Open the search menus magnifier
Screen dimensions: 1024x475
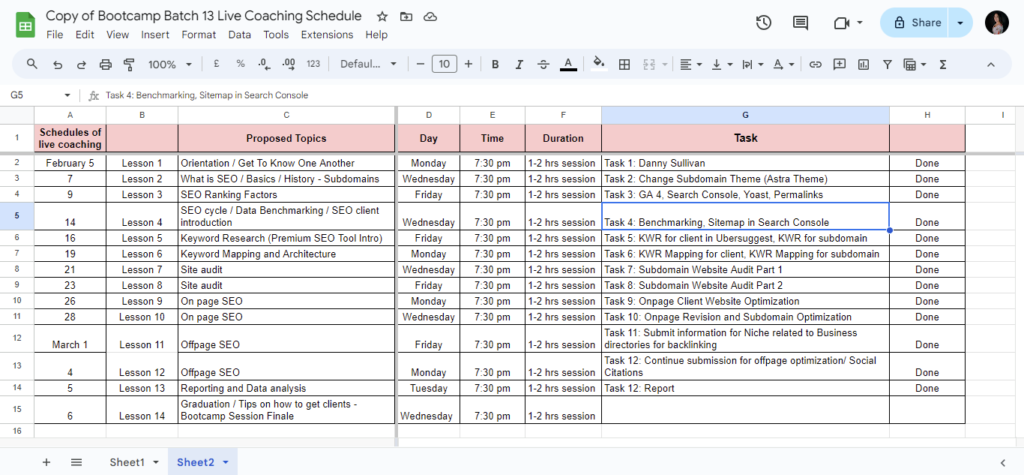(32, 64)
